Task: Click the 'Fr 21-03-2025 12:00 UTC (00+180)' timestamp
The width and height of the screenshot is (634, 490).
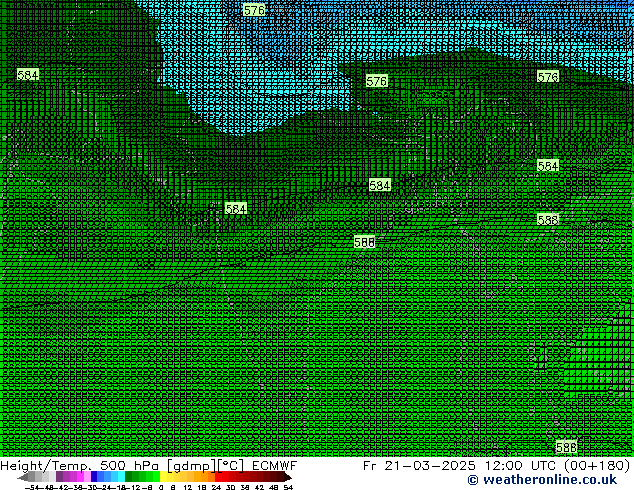Action: (497, 466)
